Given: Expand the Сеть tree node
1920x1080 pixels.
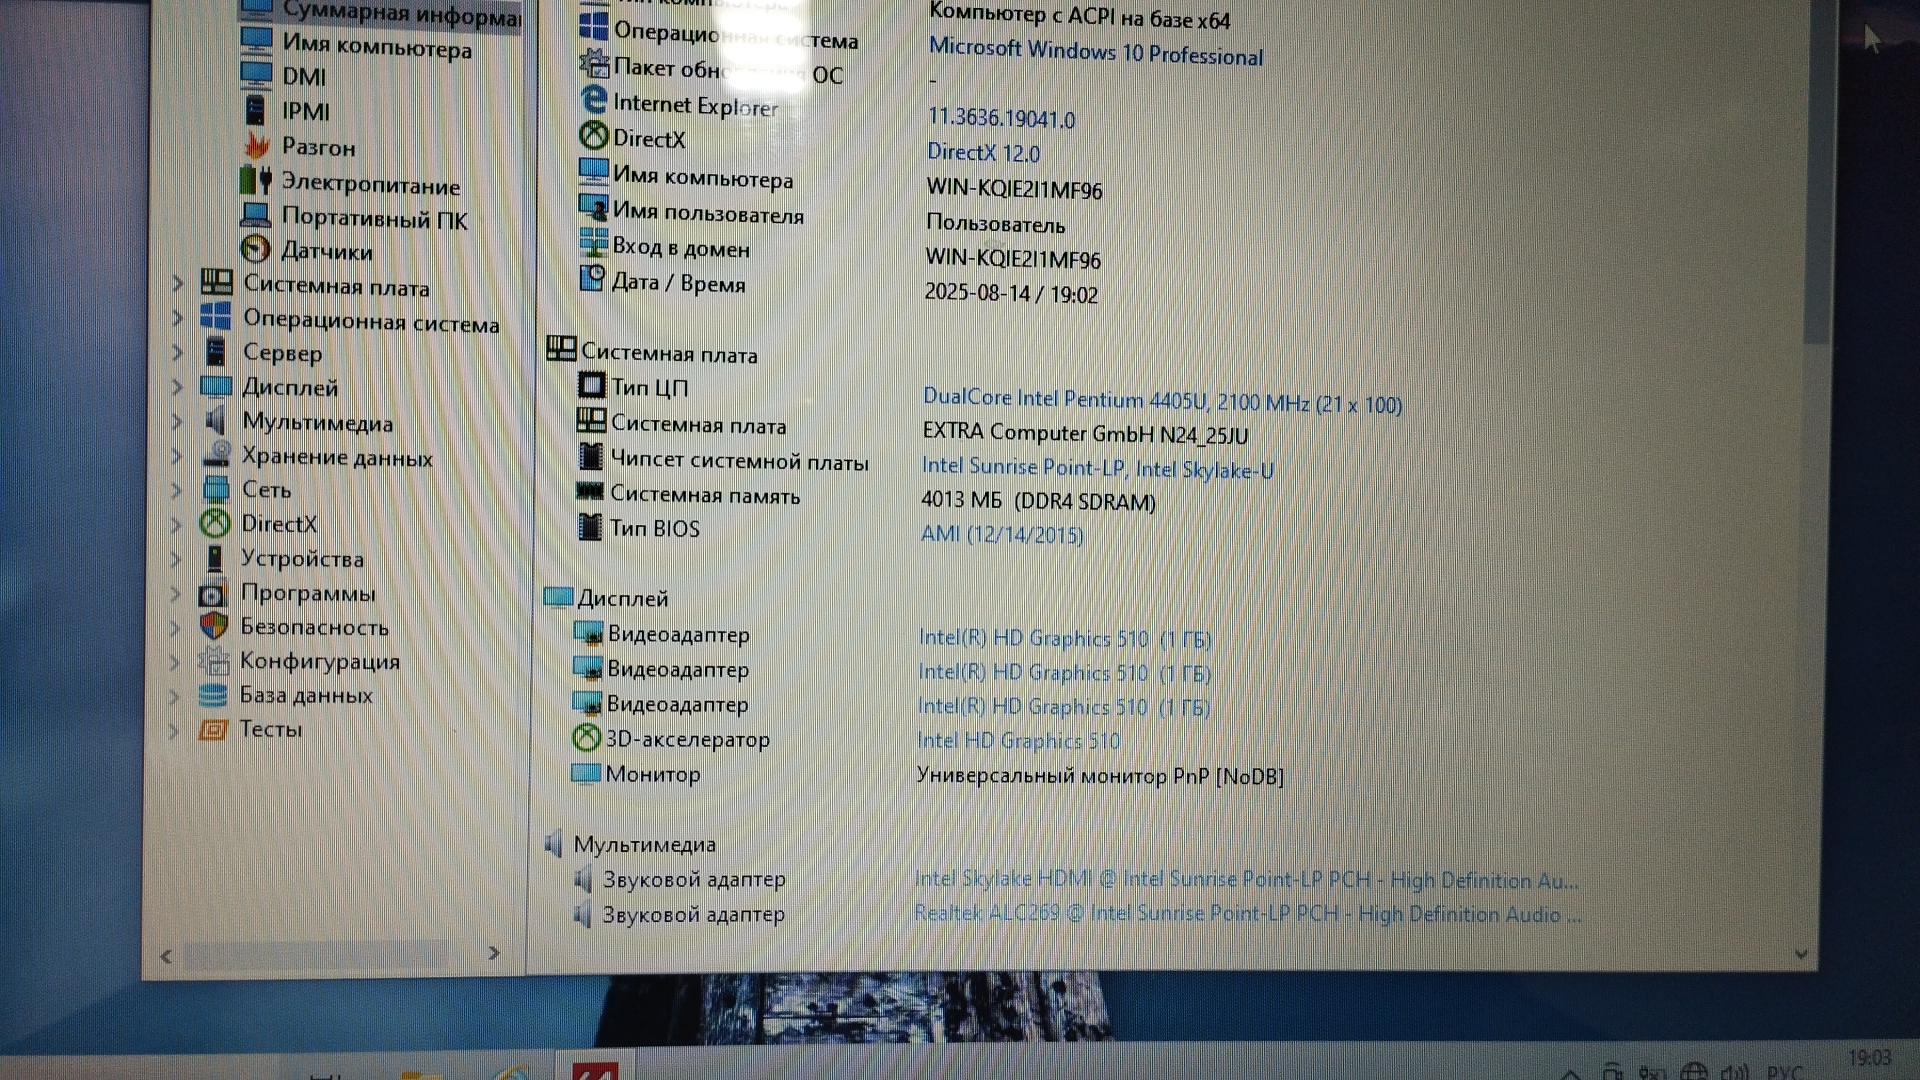Looking at the screenshot, I should (176, 490).
